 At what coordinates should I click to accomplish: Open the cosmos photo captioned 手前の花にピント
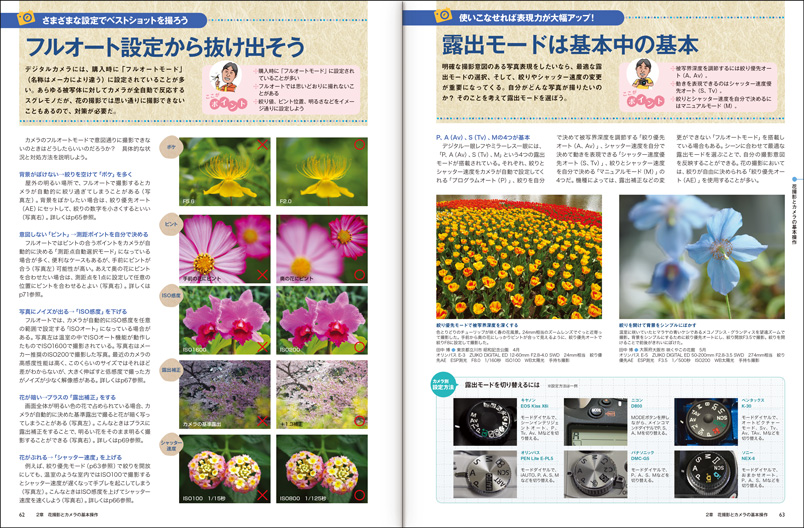225,249
